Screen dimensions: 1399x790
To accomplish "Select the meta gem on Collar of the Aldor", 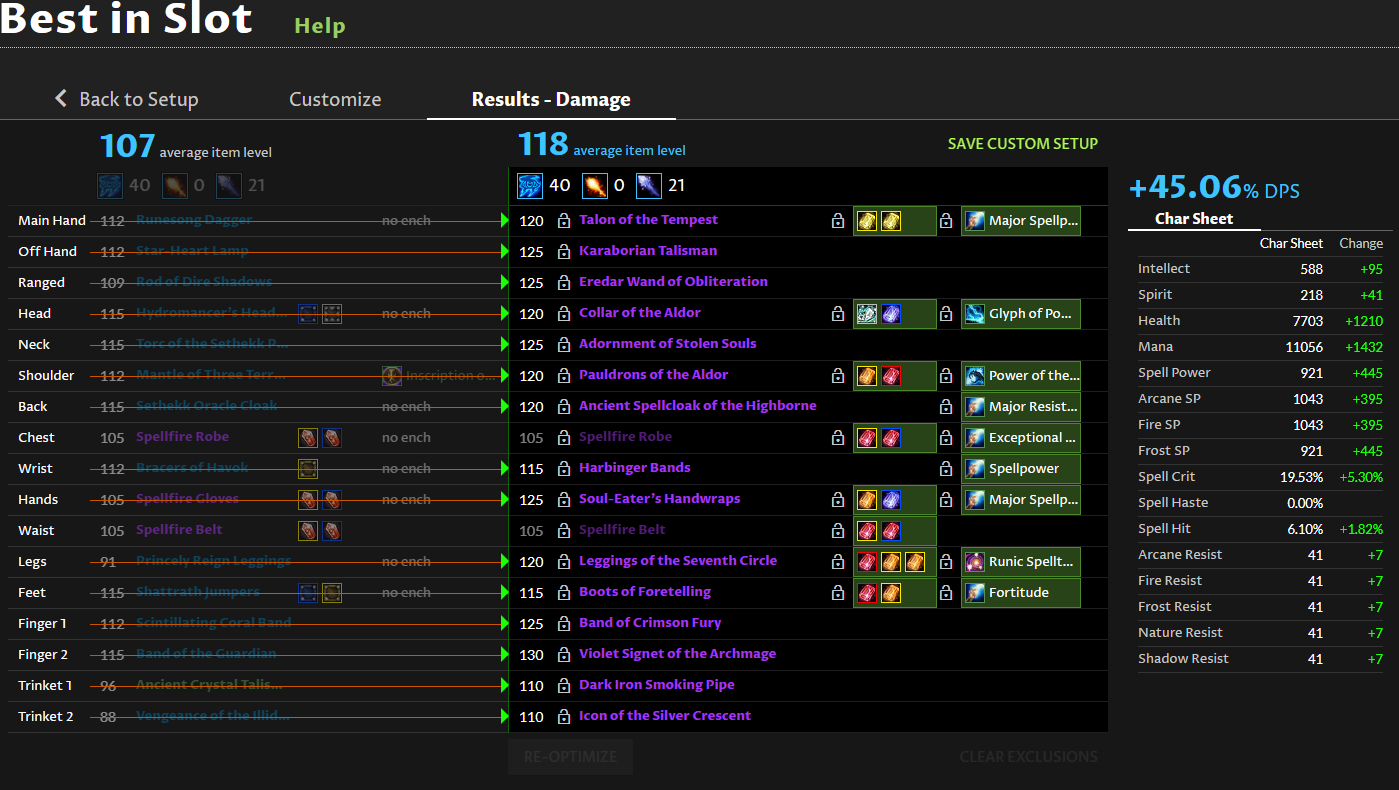I will coord(867,314).
